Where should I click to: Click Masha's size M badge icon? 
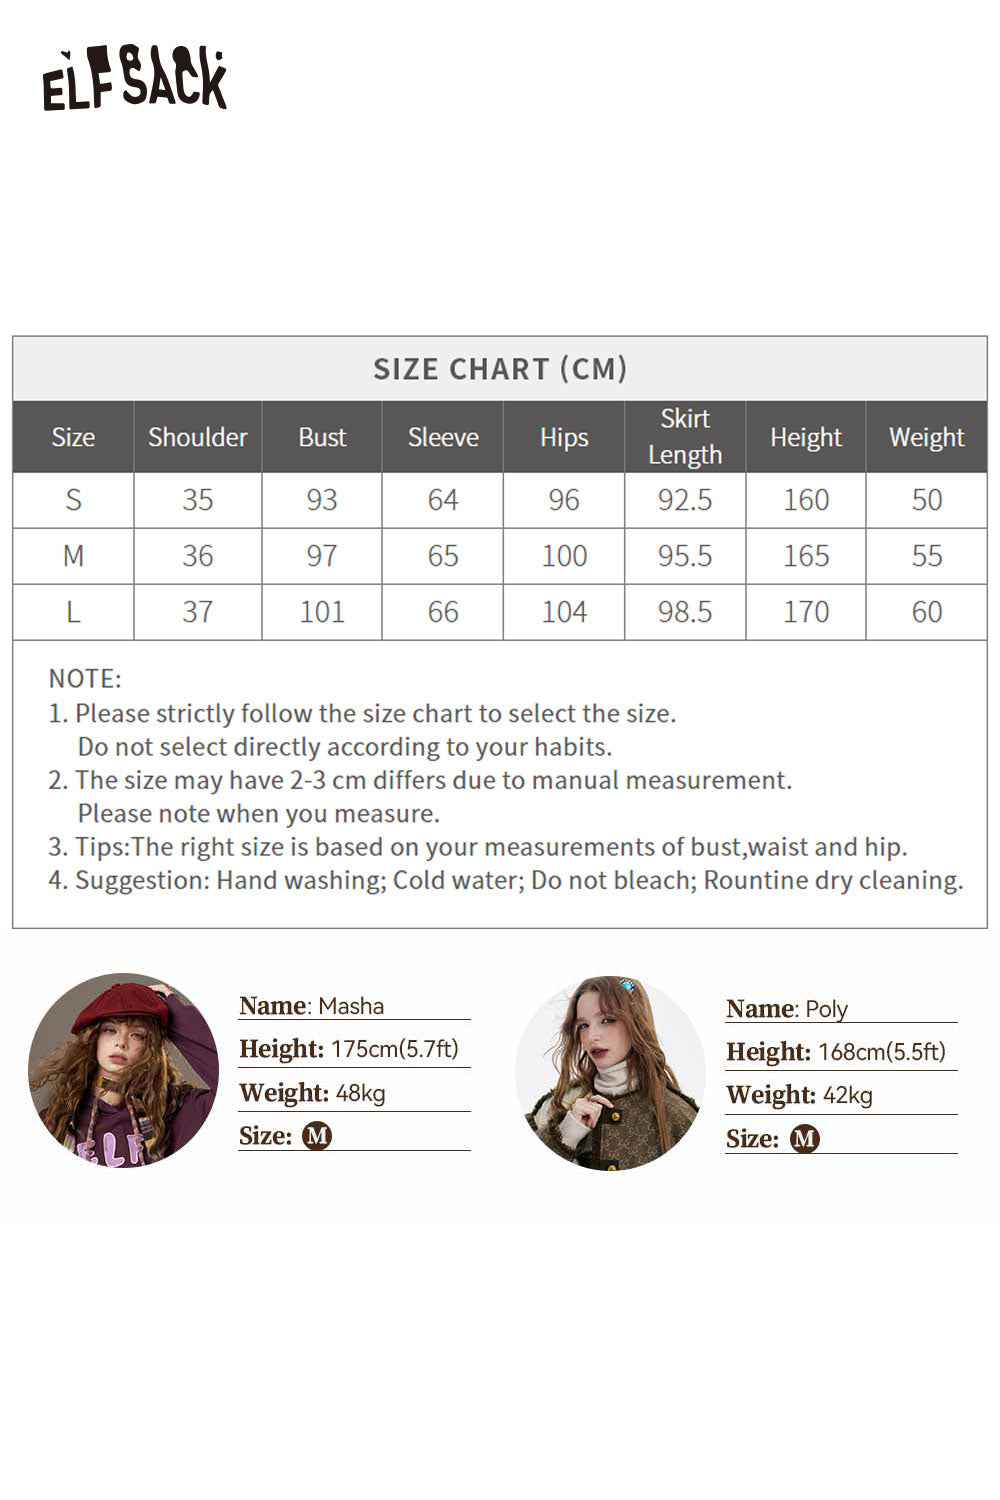point(317,1136)
